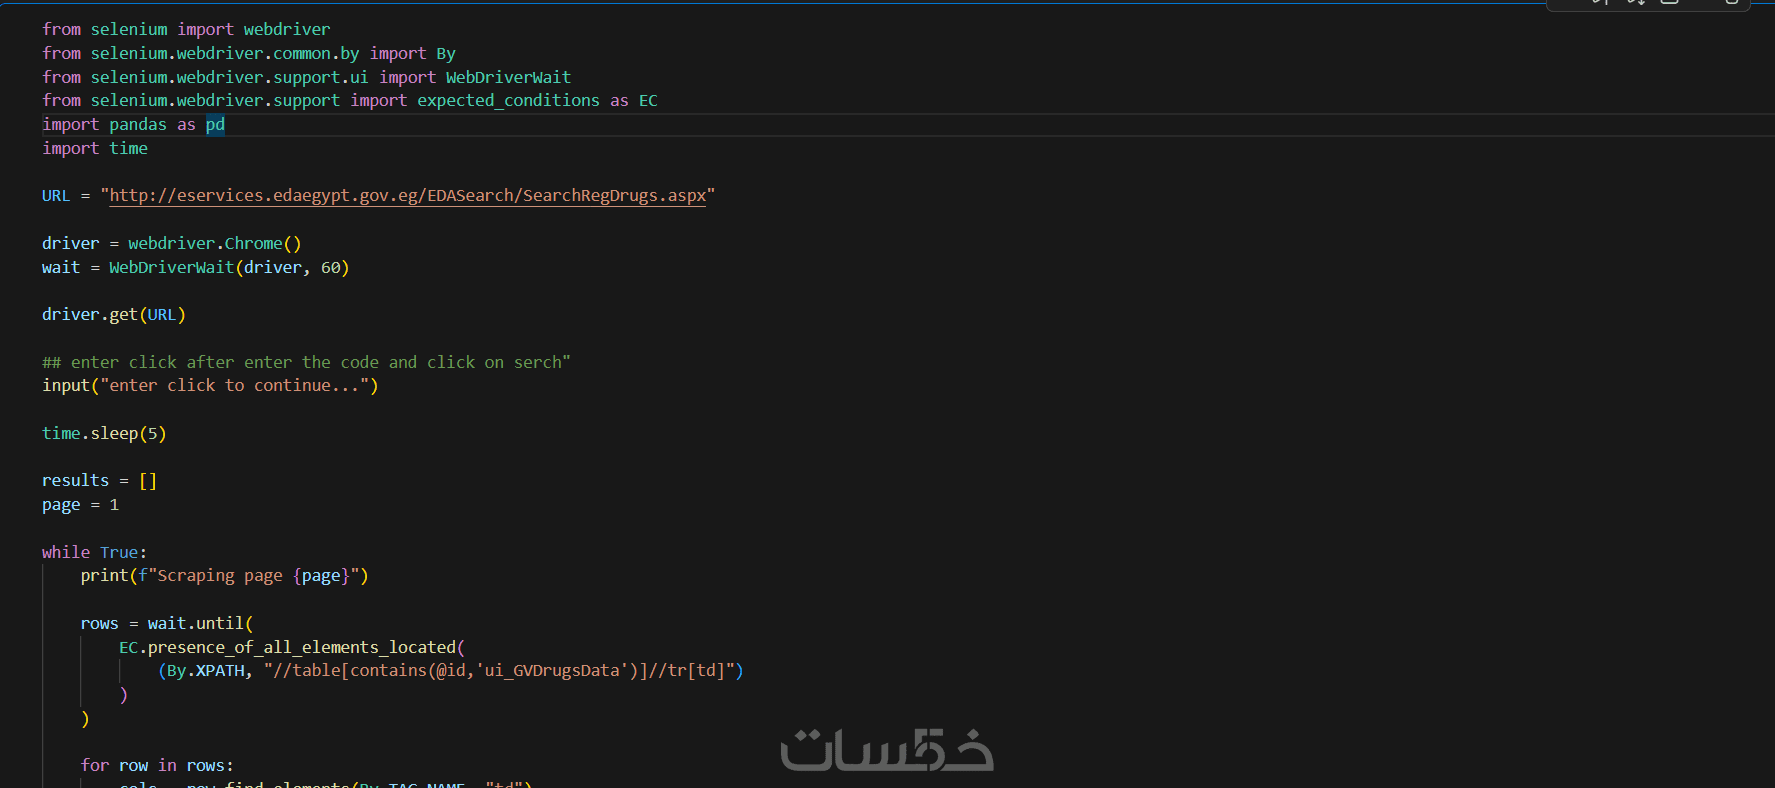
Task: Click the 'while' keyword
Action: point(66,553)
